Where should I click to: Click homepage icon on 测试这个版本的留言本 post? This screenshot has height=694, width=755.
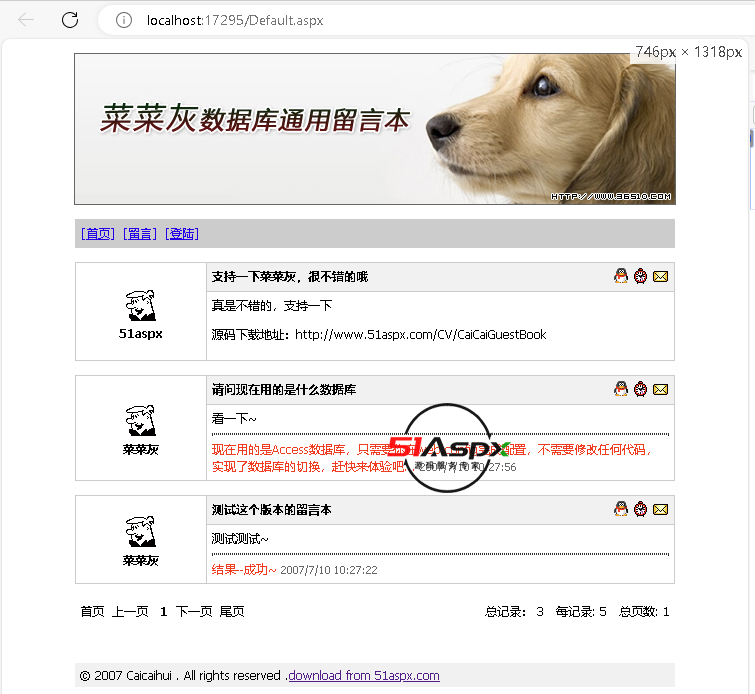click(640, 509)
